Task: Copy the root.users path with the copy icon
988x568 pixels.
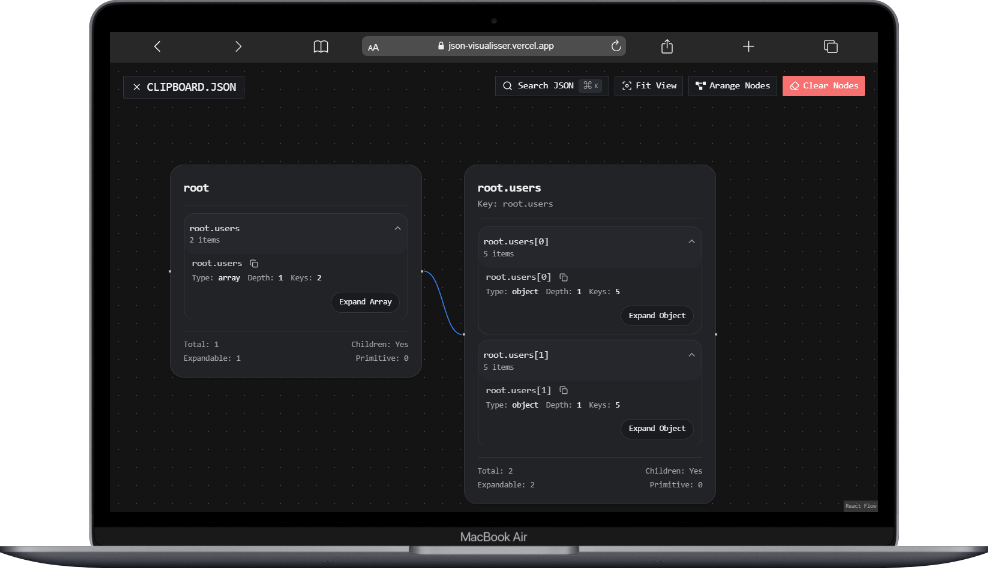Action: tap(254, 264)
